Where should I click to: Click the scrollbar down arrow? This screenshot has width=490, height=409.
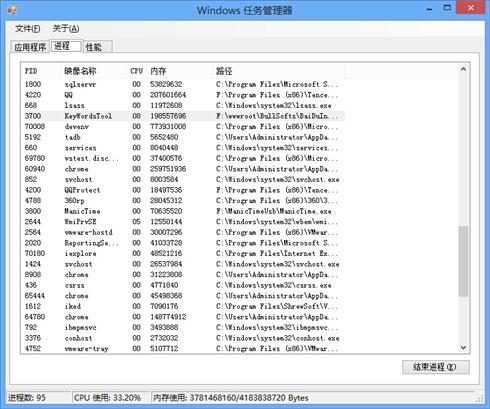(x=463, y=348)
